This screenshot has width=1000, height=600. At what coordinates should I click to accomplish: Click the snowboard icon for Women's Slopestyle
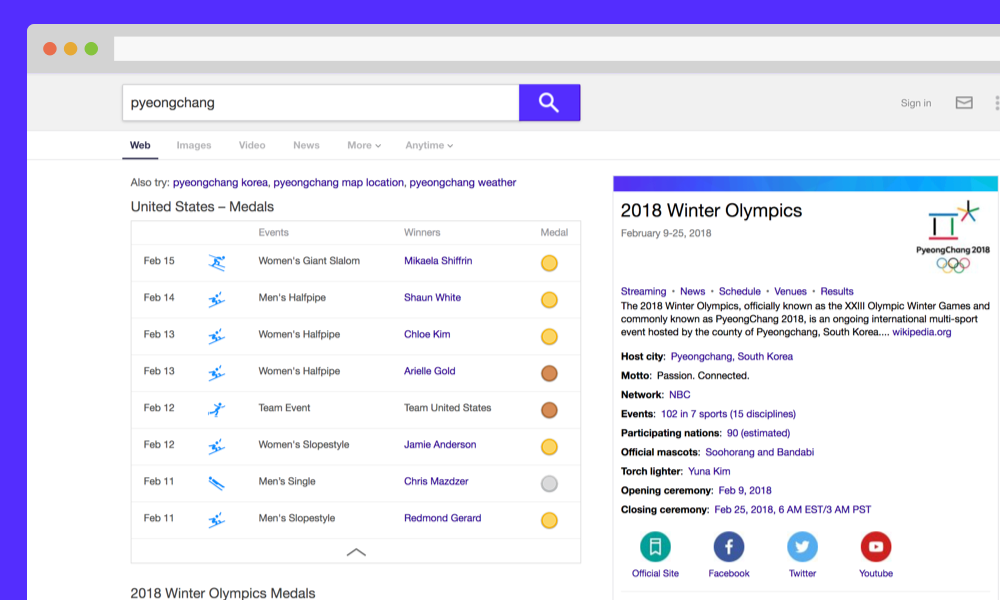217,446
